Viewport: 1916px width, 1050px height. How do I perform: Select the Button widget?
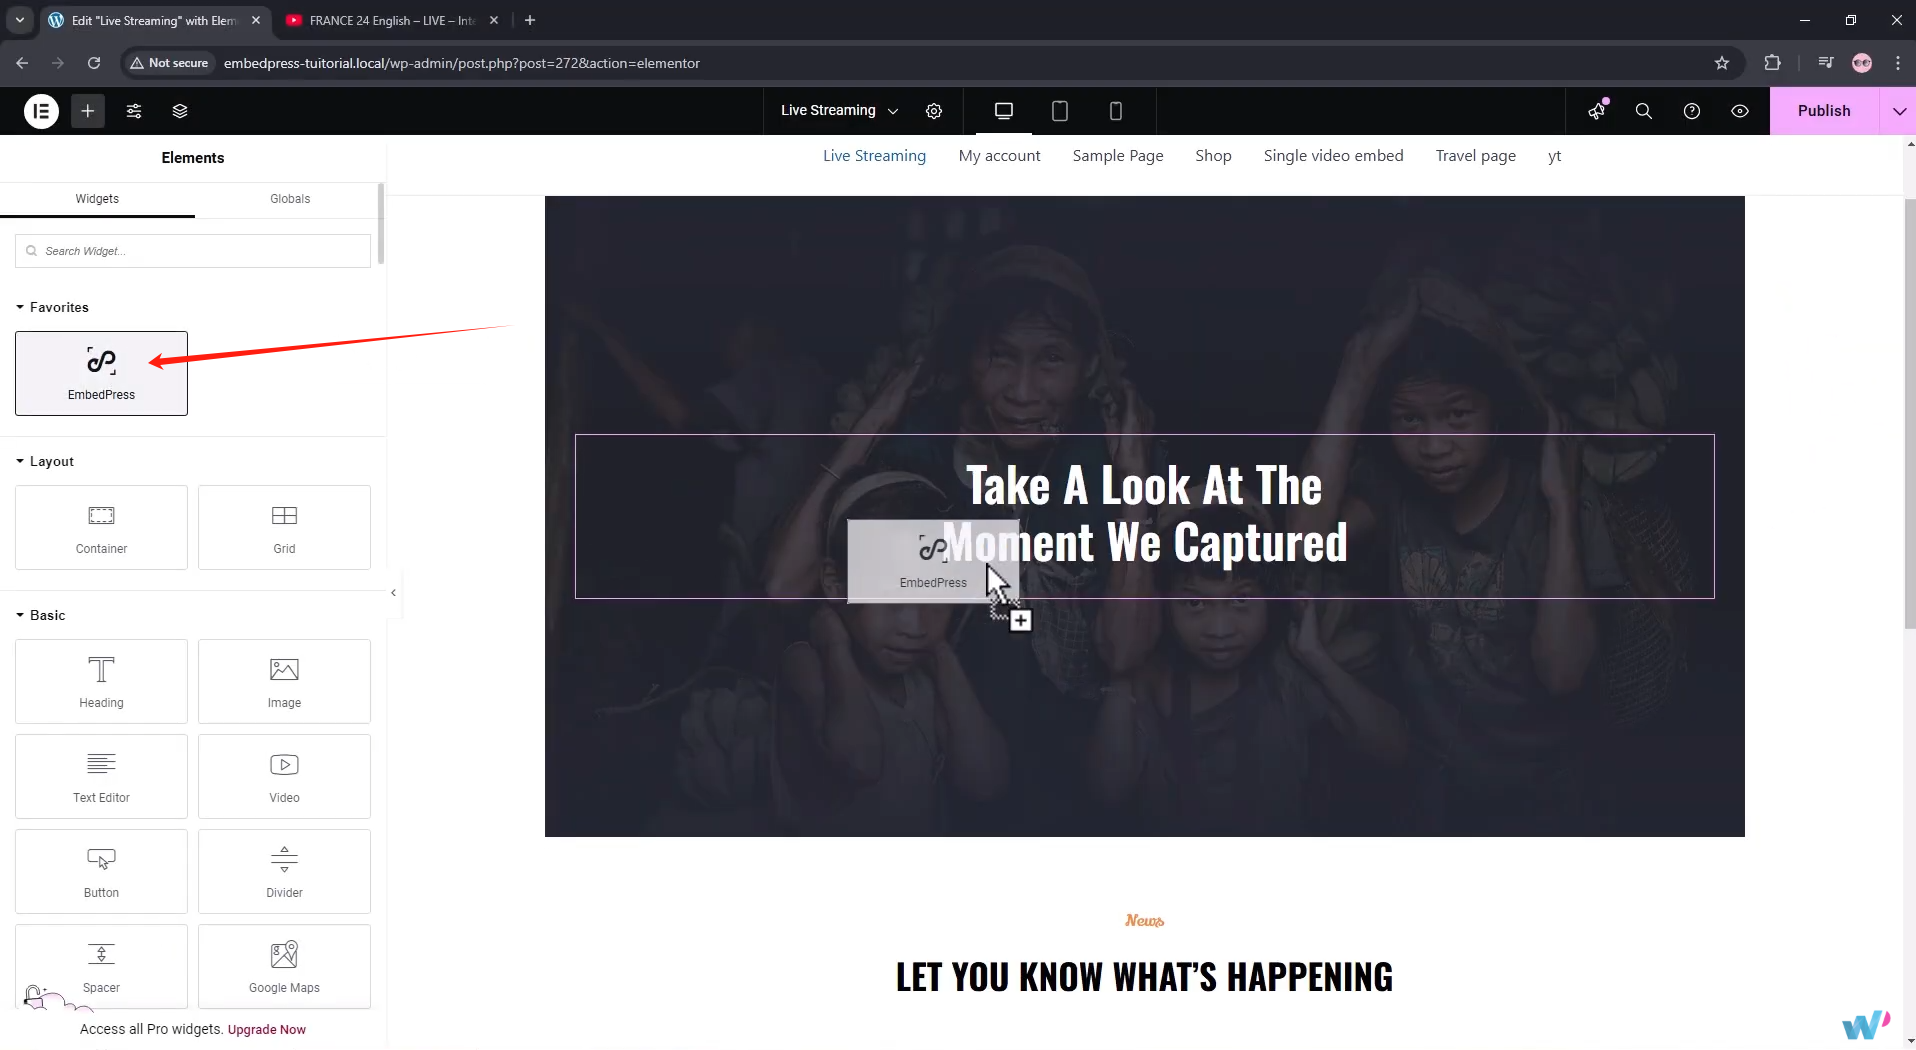[x=101, y=871]
